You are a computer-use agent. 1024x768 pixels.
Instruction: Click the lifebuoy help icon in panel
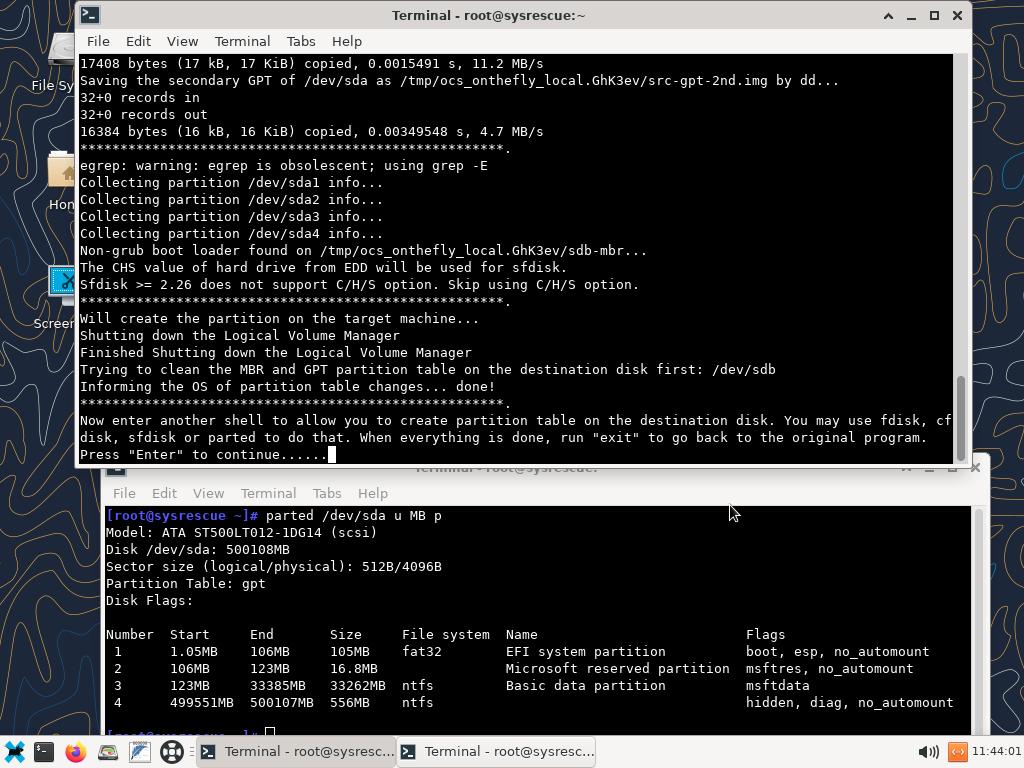tap(172, 752)
